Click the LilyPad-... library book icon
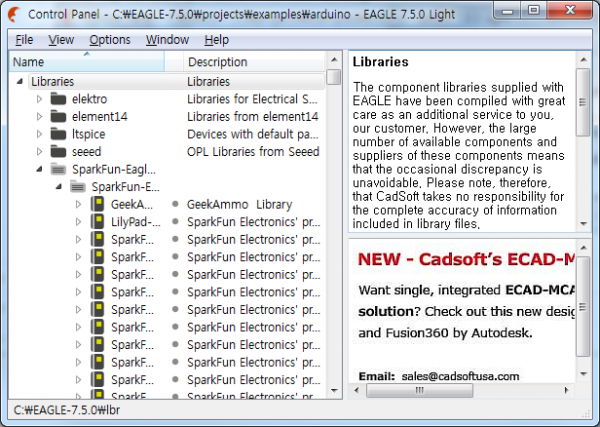600x427 pixels. [98, 222]
